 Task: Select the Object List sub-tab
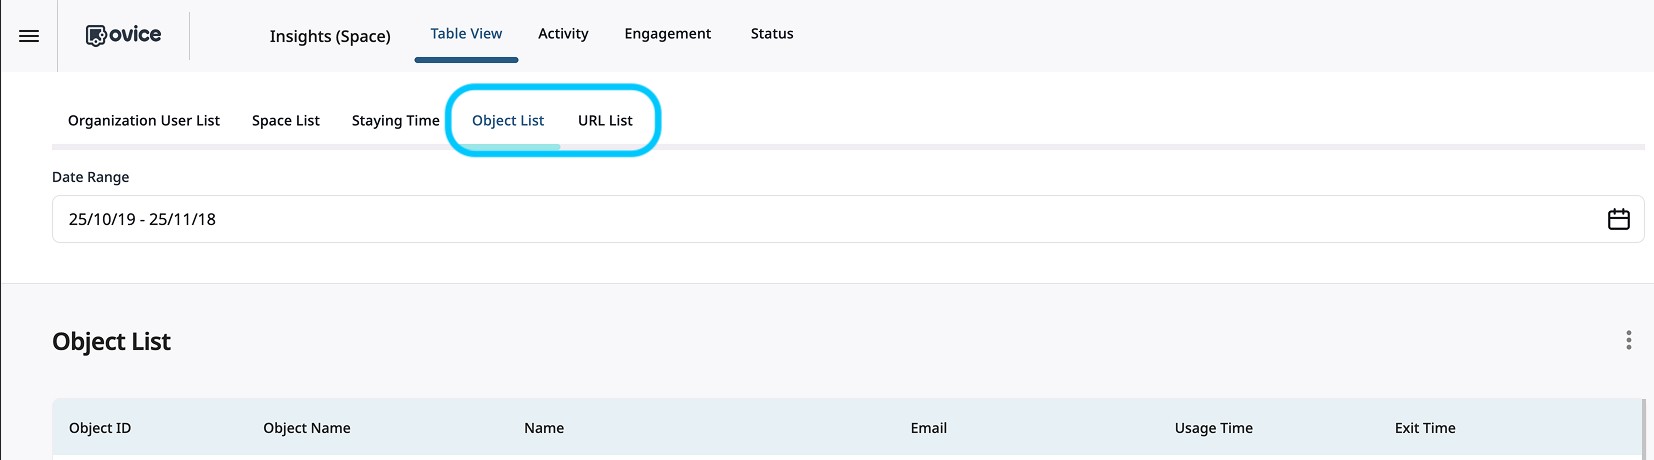click(508, 121)
